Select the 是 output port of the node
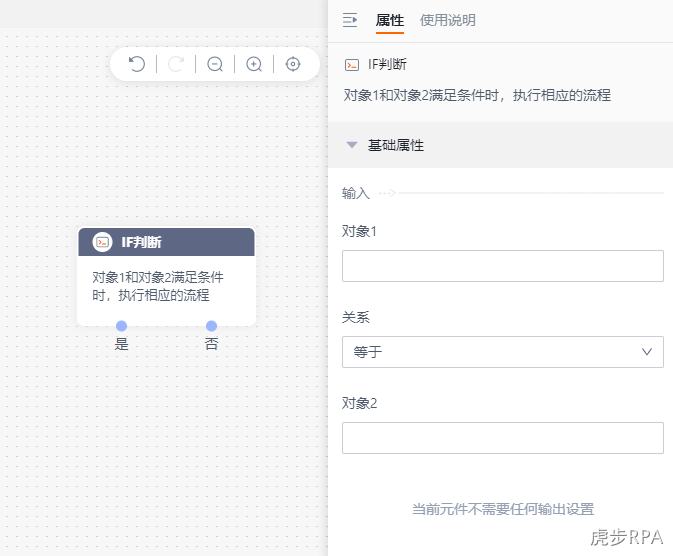673x556 pixels. pos(121,326)
